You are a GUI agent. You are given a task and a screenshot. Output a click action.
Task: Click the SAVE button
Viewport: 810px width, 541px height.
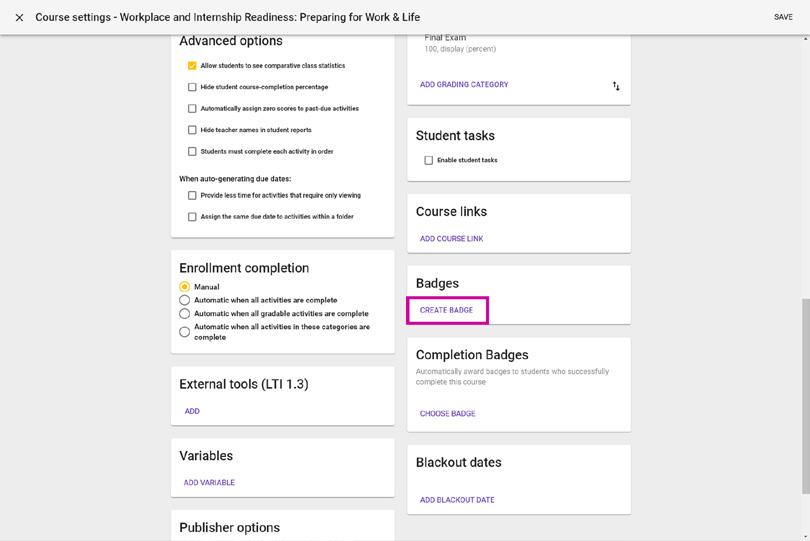[783, 17]
